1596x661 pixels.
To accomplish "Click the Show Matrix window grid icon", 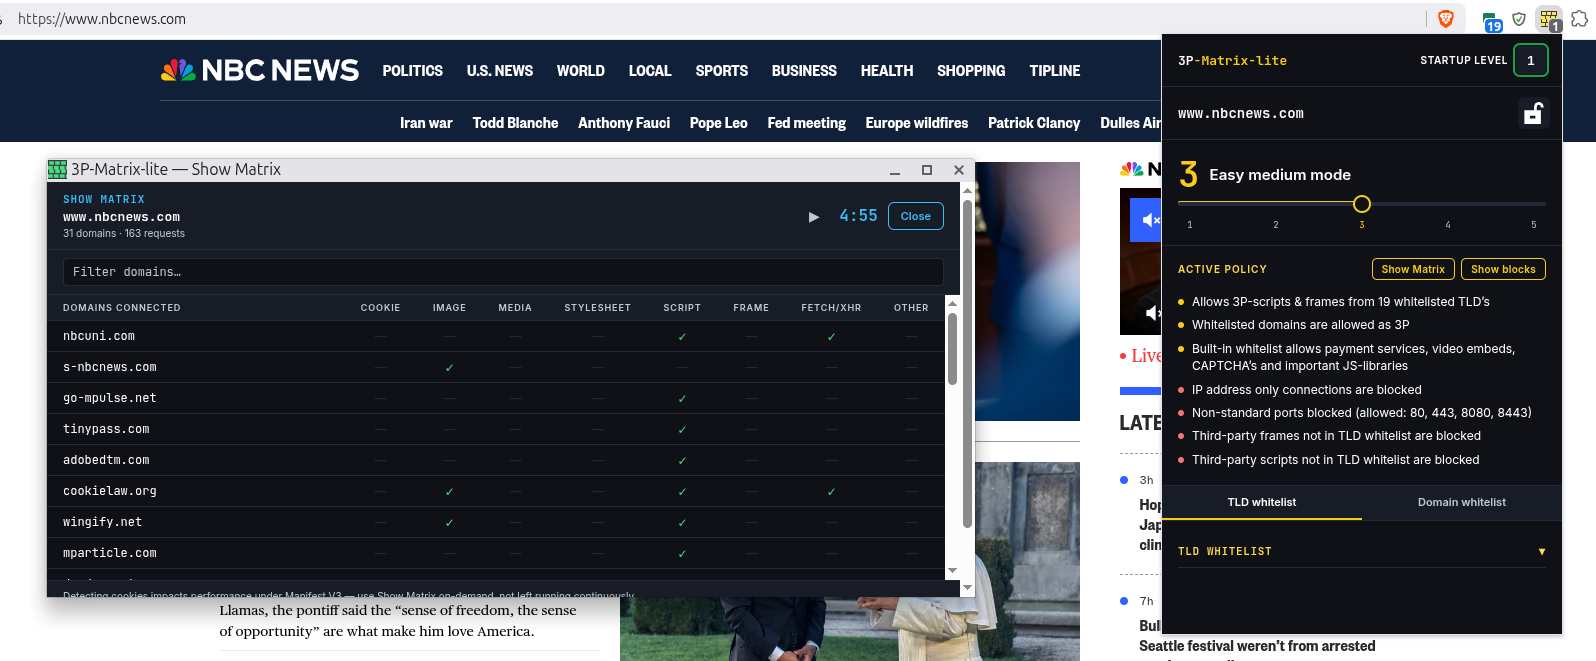I will pos(58,169).
